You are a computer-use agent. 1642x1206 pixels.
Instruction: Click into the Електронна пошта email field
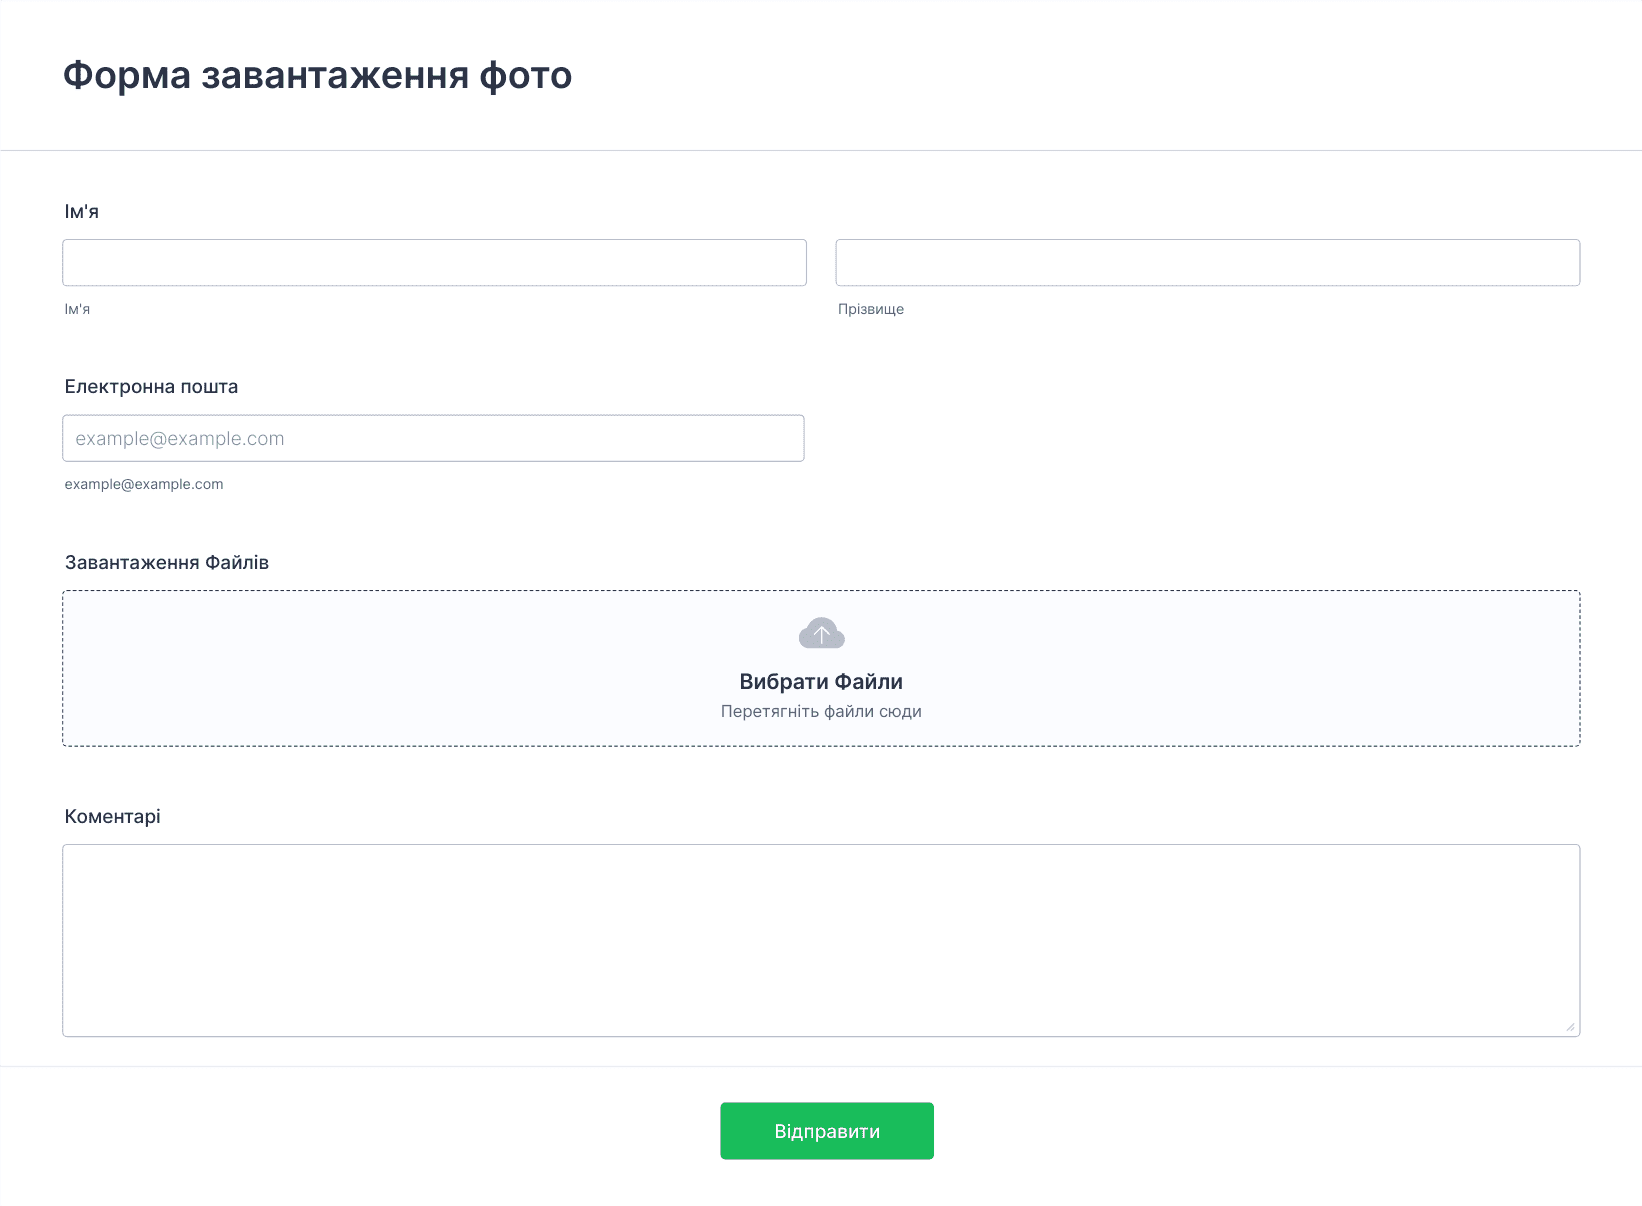pos(433,439)
